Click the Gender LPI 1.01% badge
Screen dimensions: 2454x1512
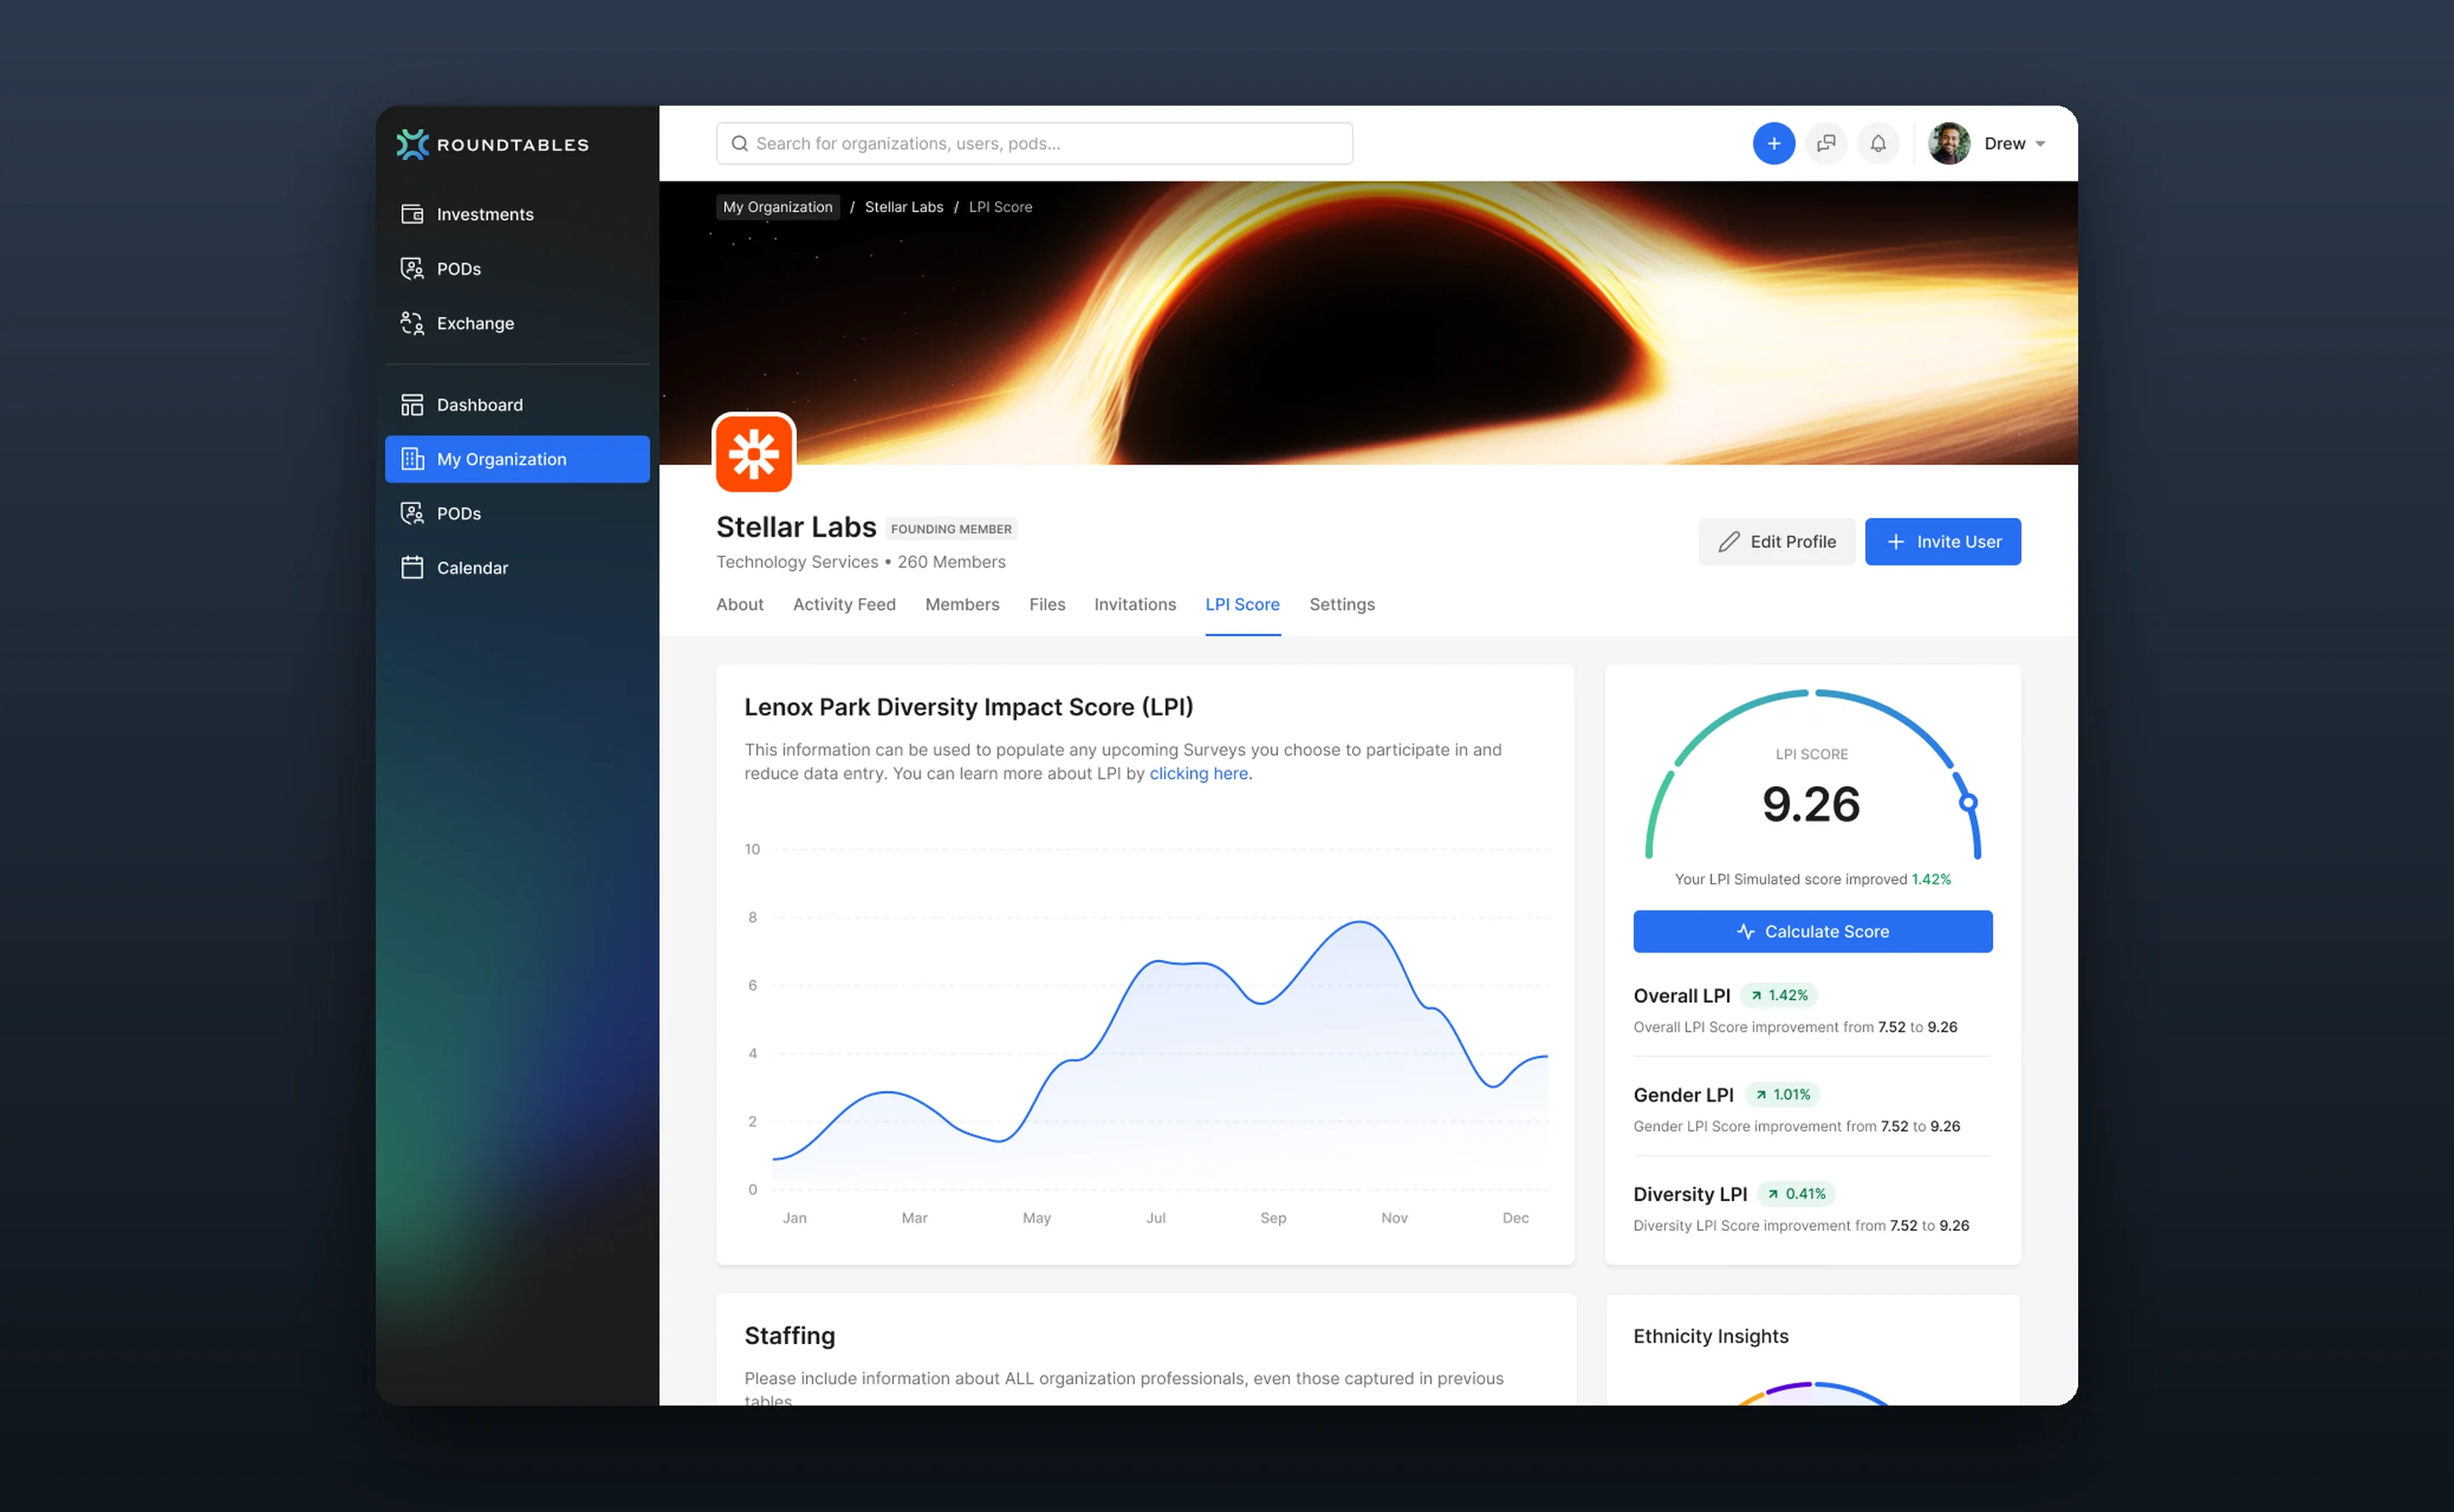tap(1783, 1095)
